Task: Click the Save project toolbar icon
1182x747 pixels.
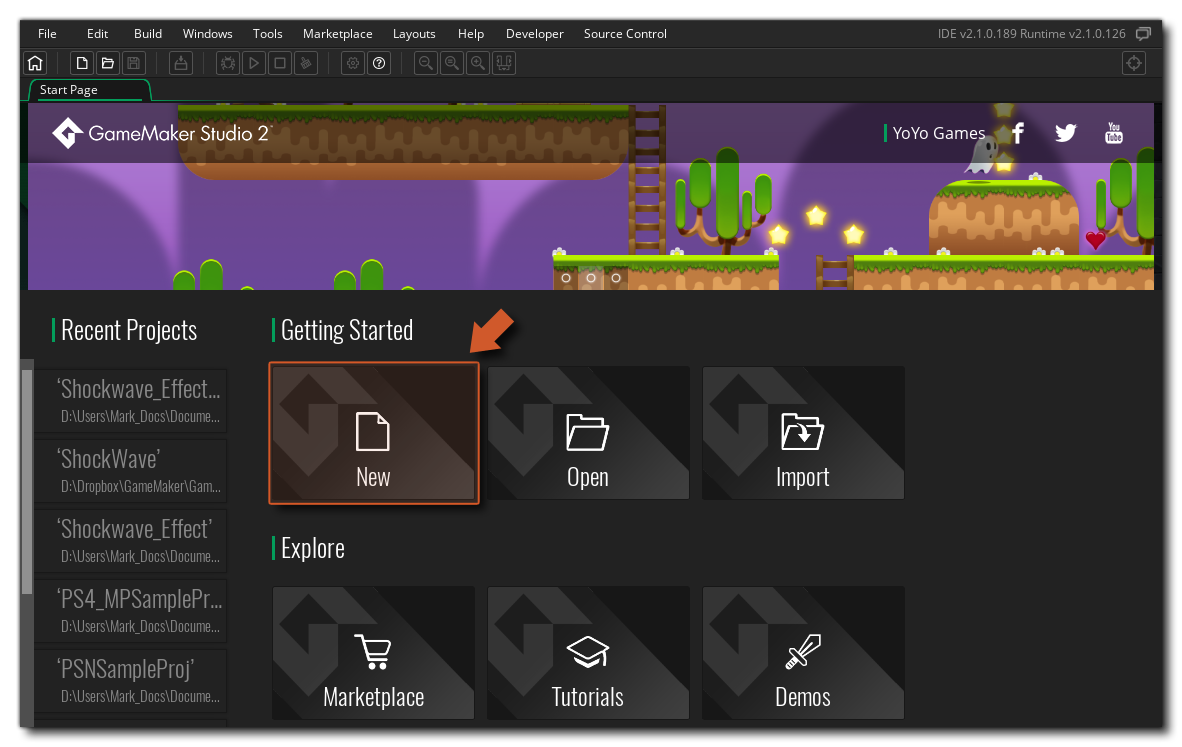Action: (x=133, y=63)
